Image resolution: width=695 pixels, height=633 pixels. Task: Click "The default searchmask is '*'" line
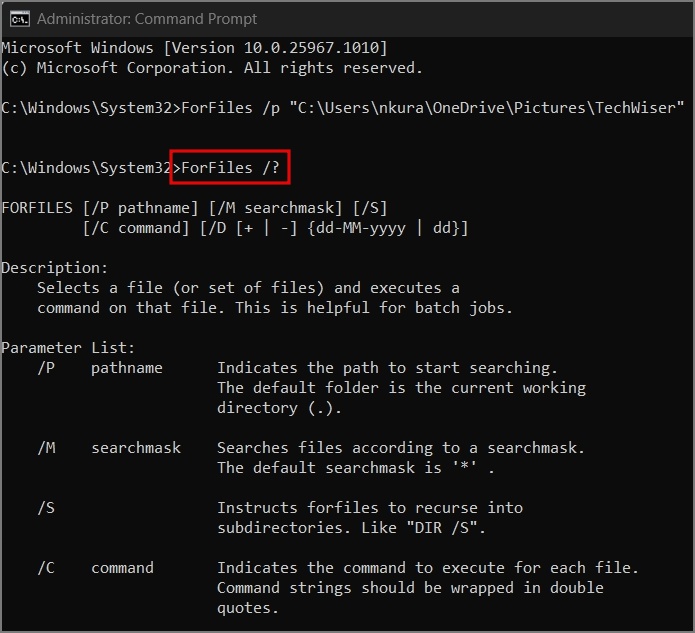(x=356, y=468)
